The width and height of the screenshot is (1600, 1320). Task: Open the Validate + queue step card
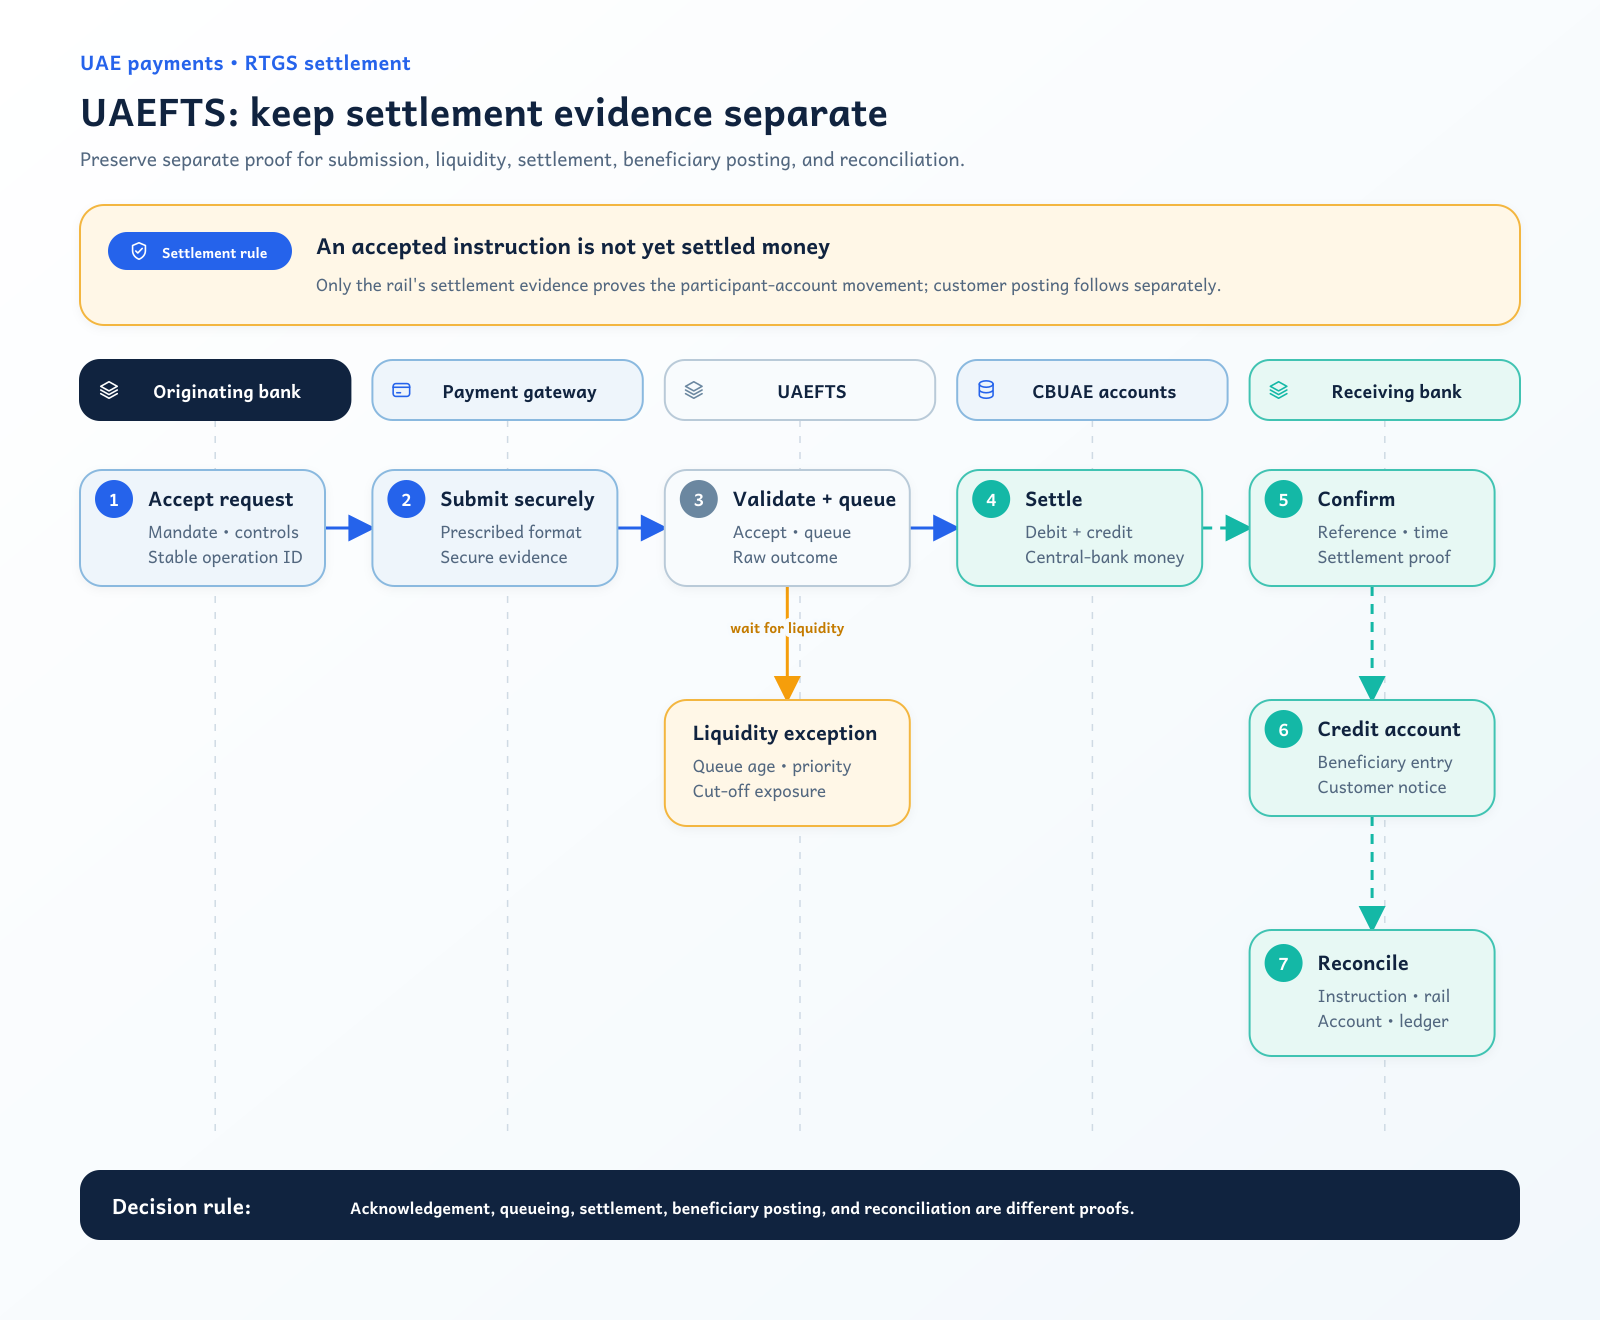pyautogui.click(x=787, y=528)
